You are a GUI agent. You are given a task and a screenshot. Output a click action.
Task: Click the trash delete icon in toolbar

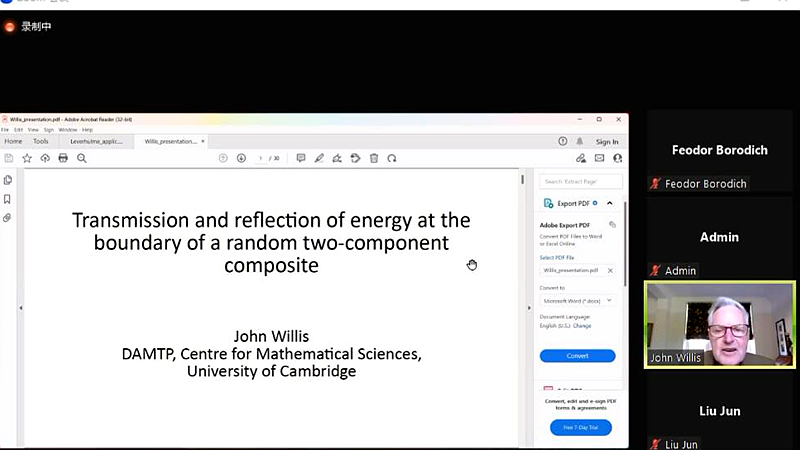[374, 158]
